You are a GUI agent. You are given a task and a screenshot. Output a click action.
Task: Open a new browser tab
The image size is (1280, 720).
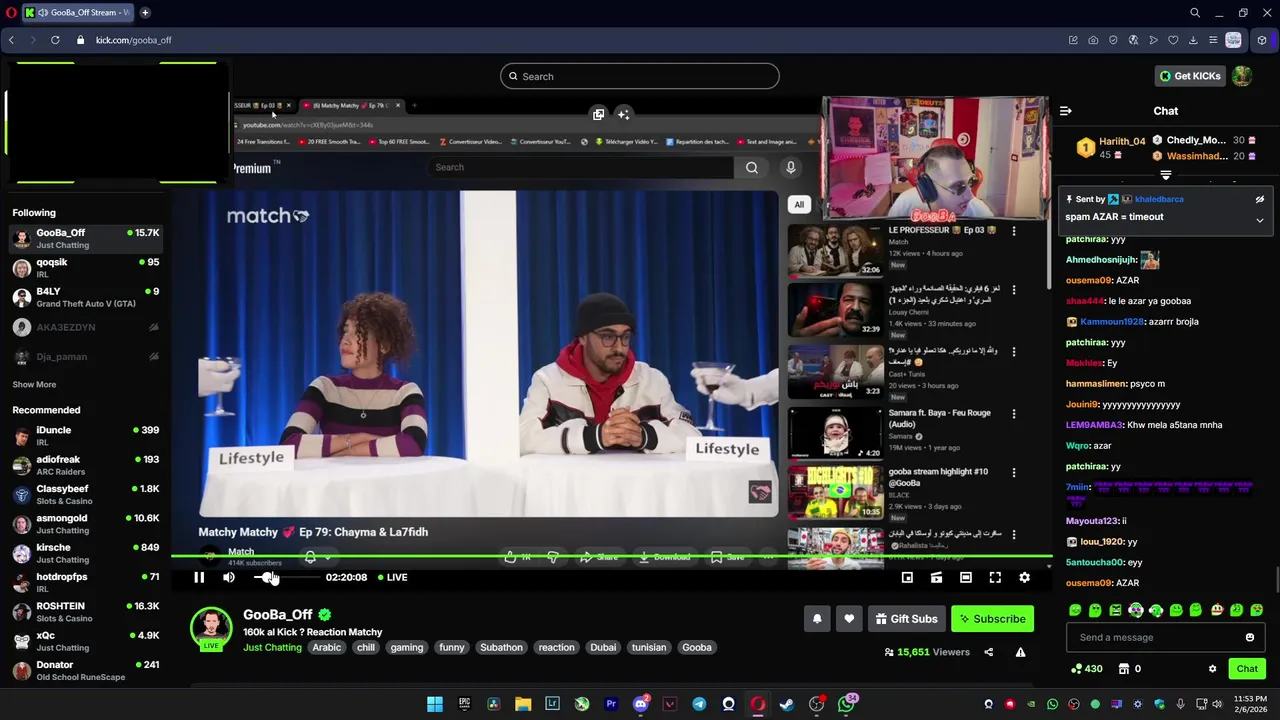[x=145, y=13]
